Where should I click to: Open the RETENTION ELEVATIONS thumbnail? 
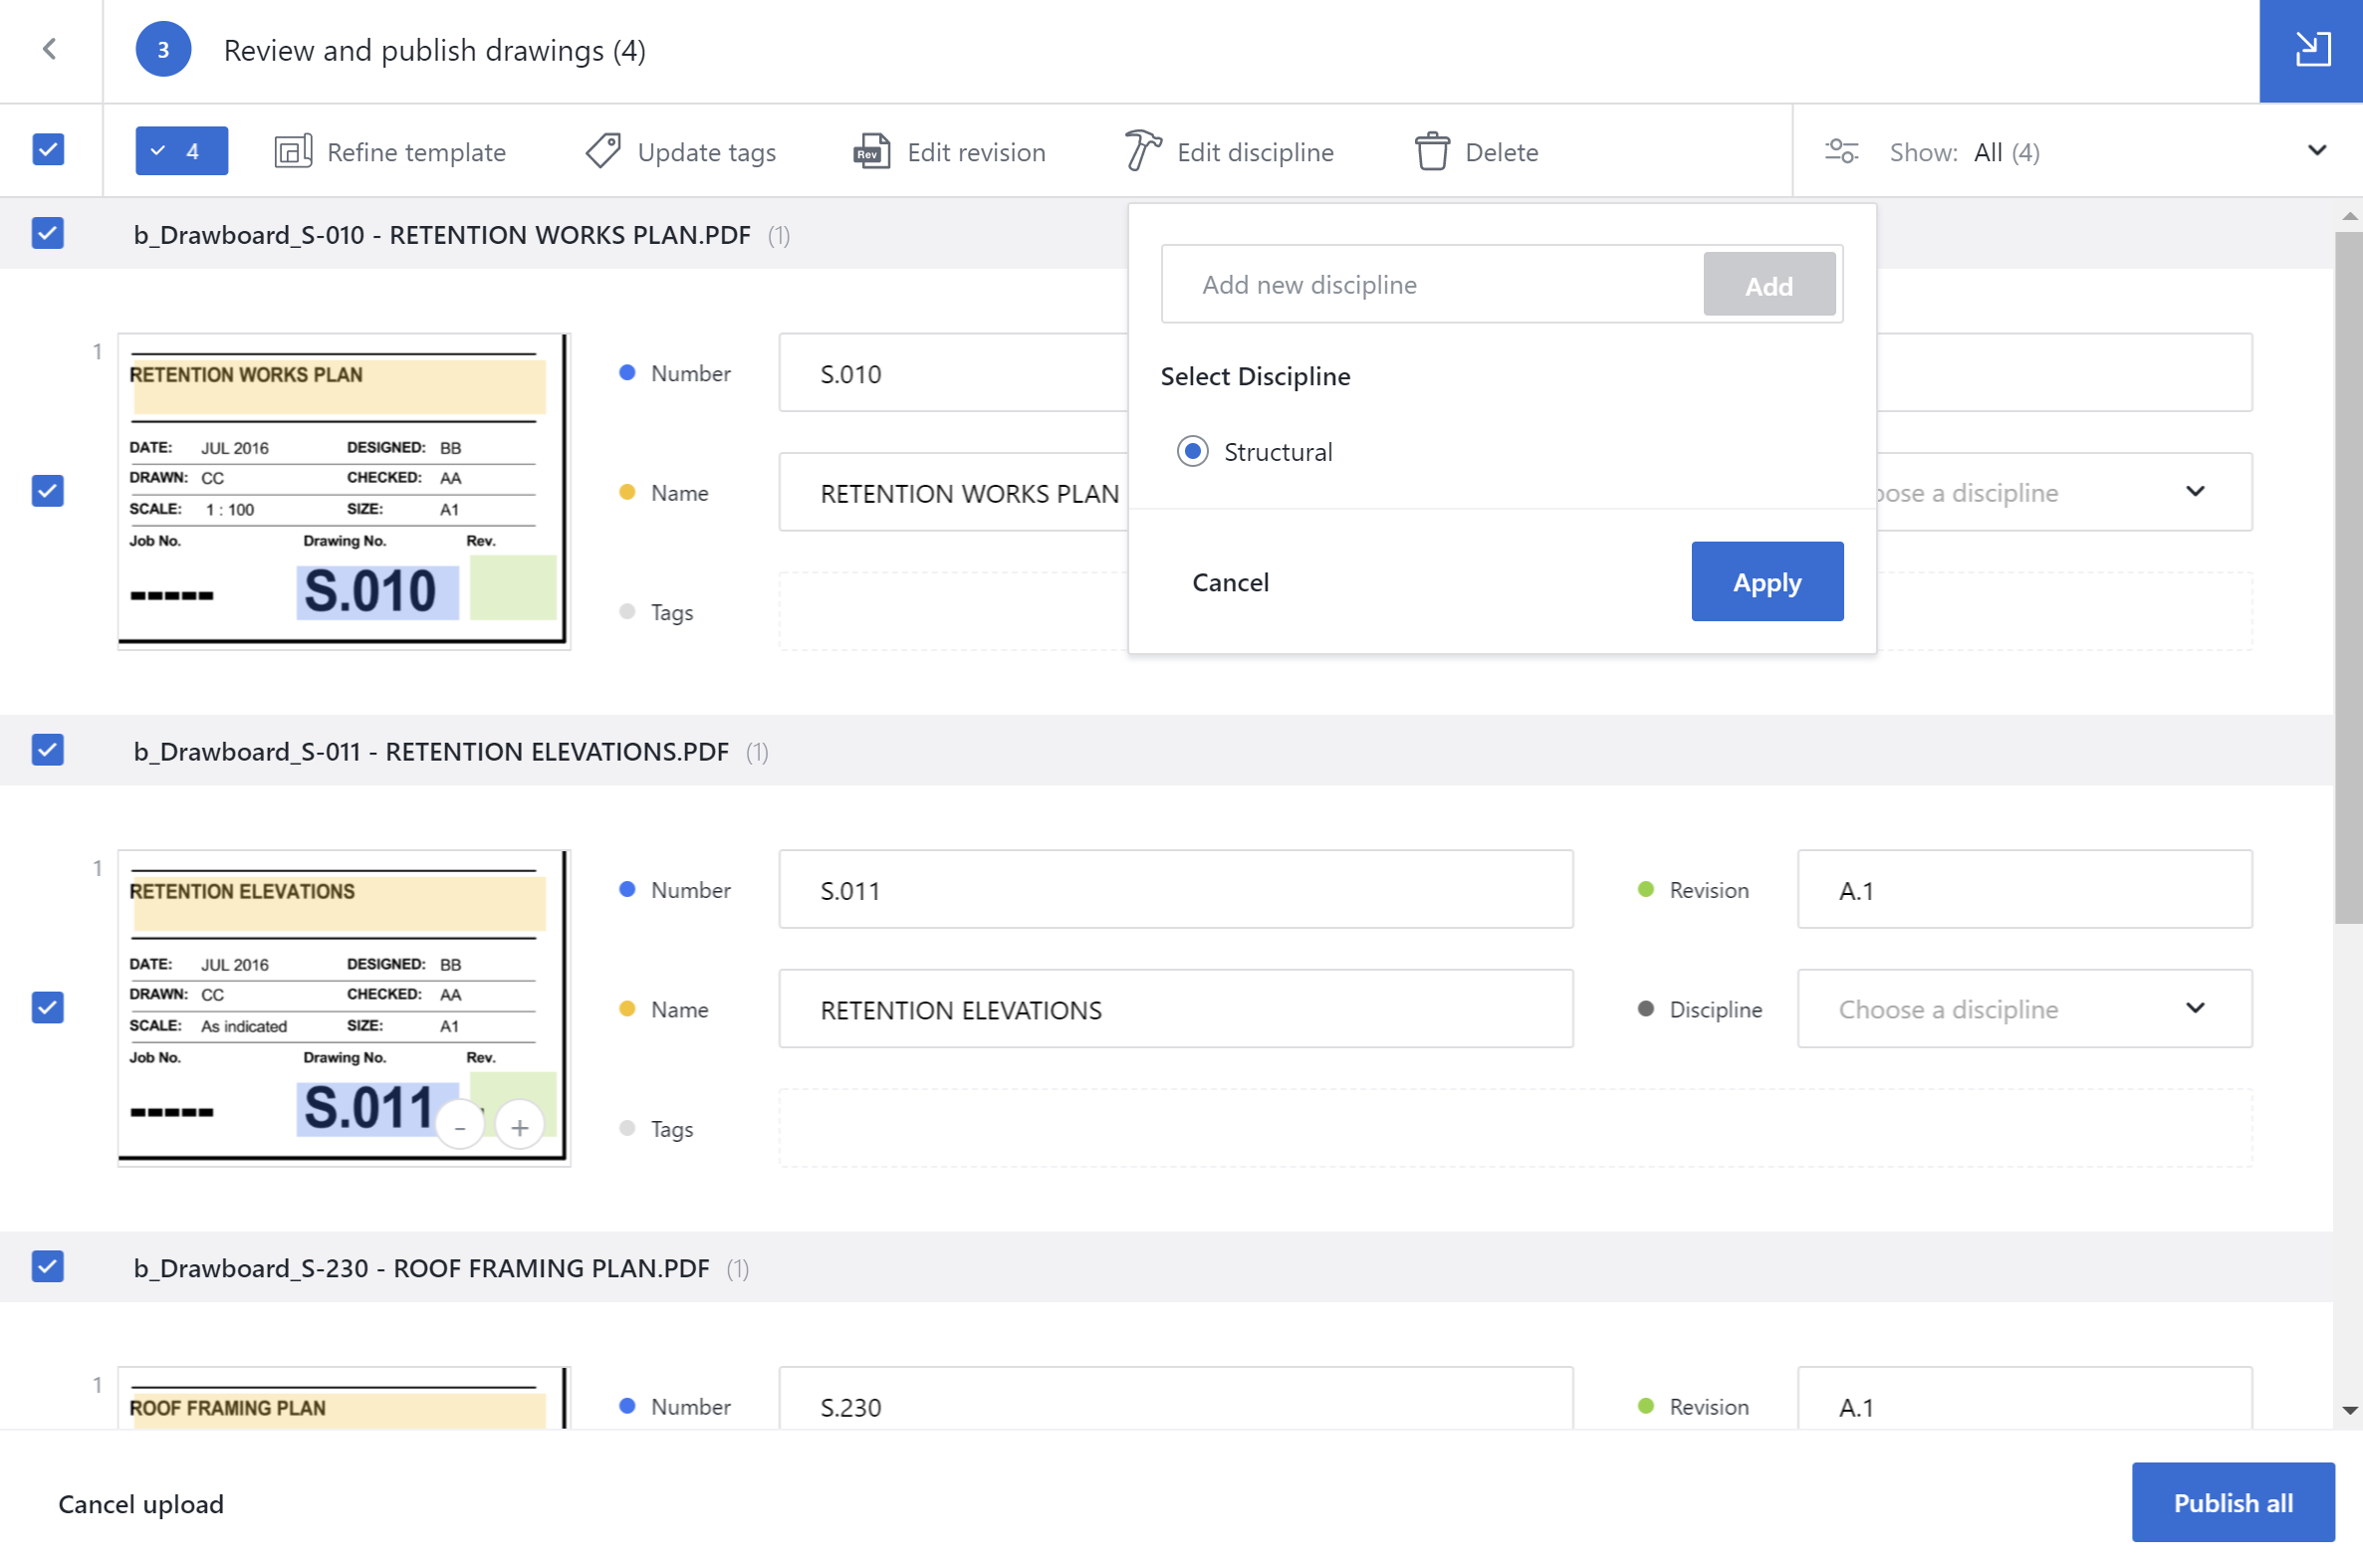coord(343,1008)
